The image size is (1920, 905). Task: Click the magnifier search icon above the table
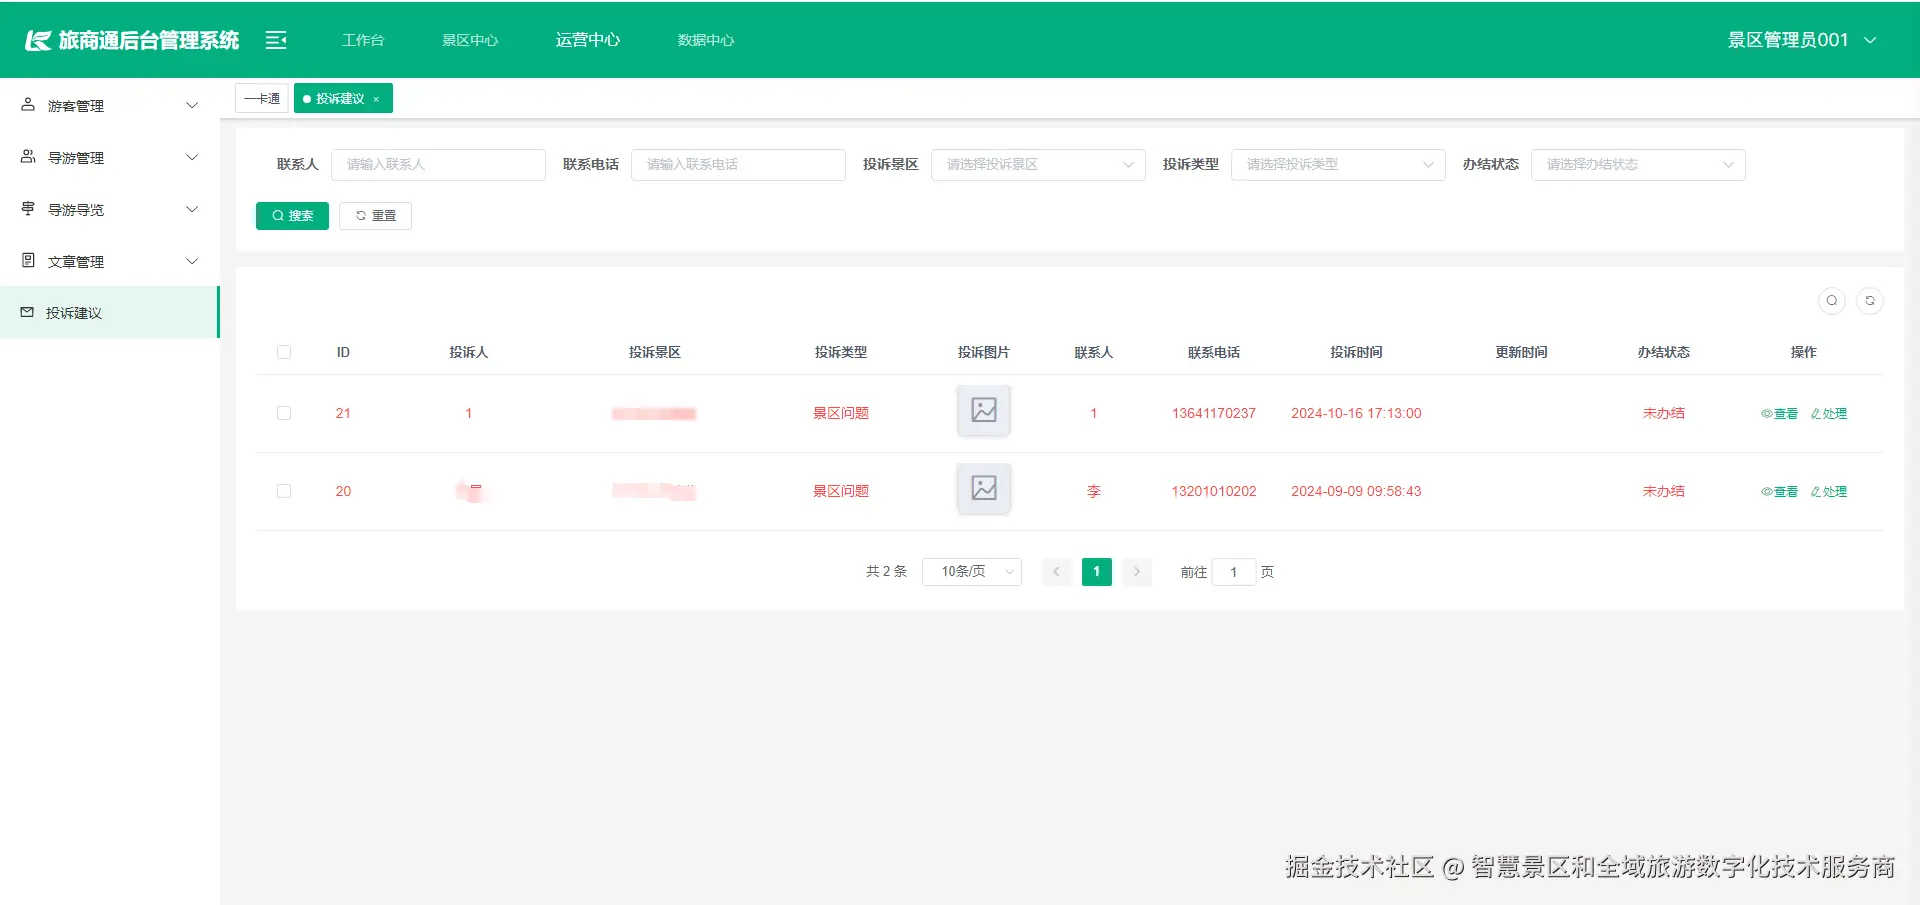tap(1831, 300)
